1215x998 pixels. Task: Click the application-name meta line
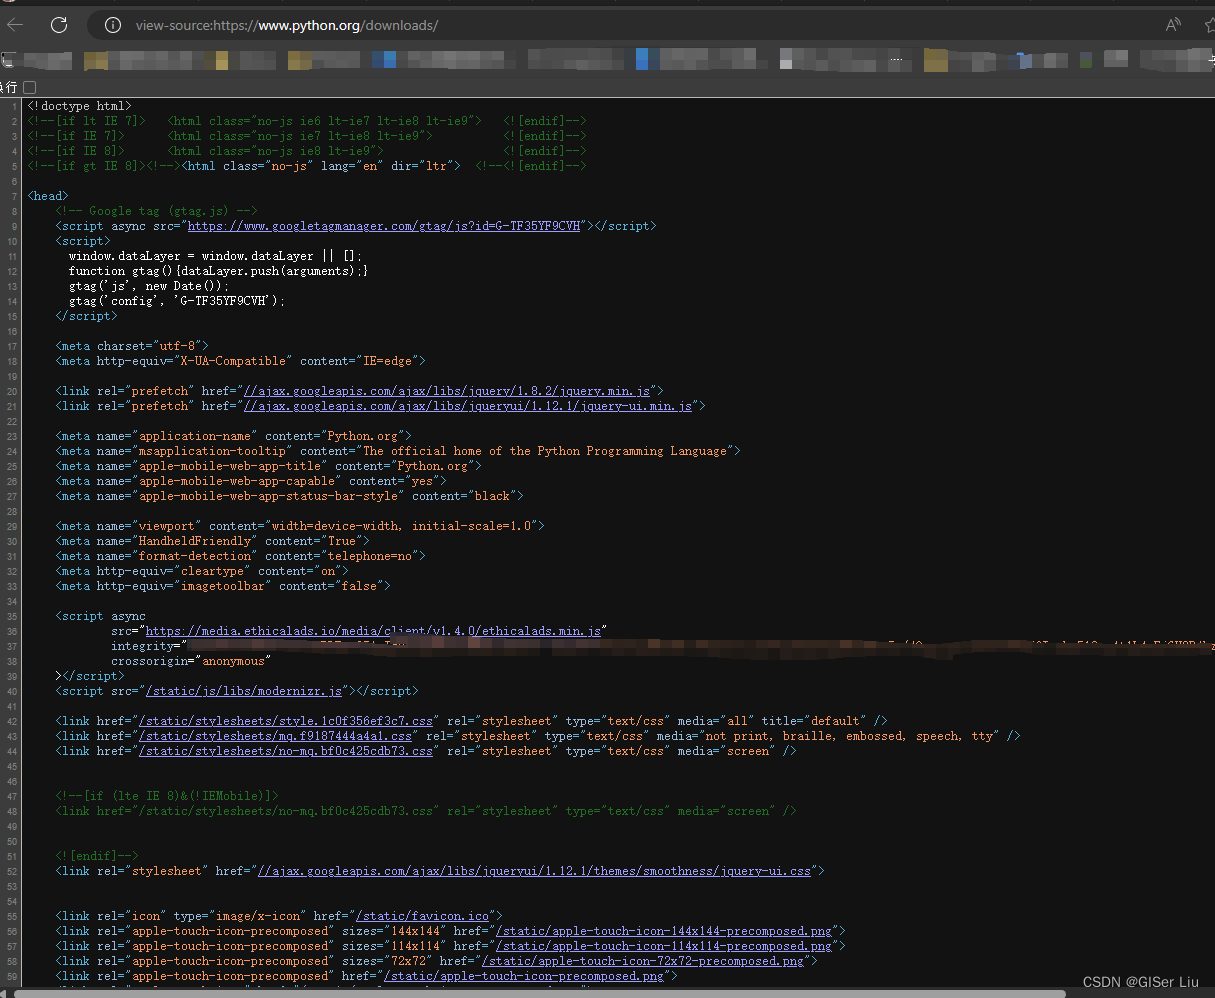(233, 436)
